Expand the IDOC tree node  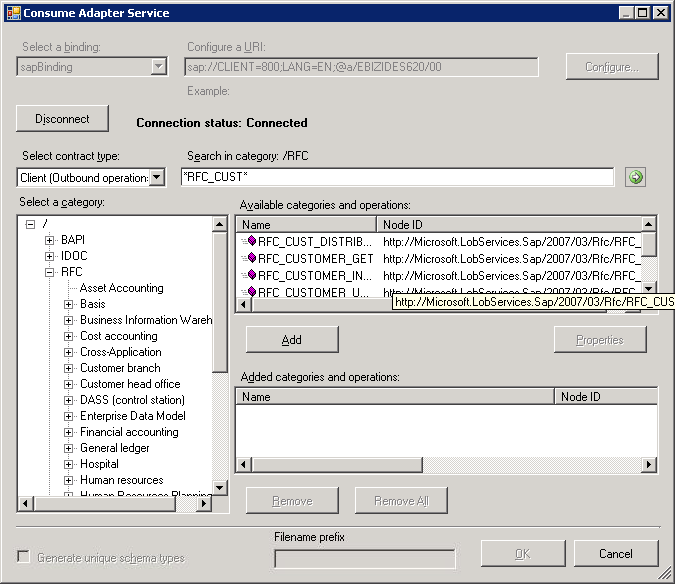[x=49, y=256]
